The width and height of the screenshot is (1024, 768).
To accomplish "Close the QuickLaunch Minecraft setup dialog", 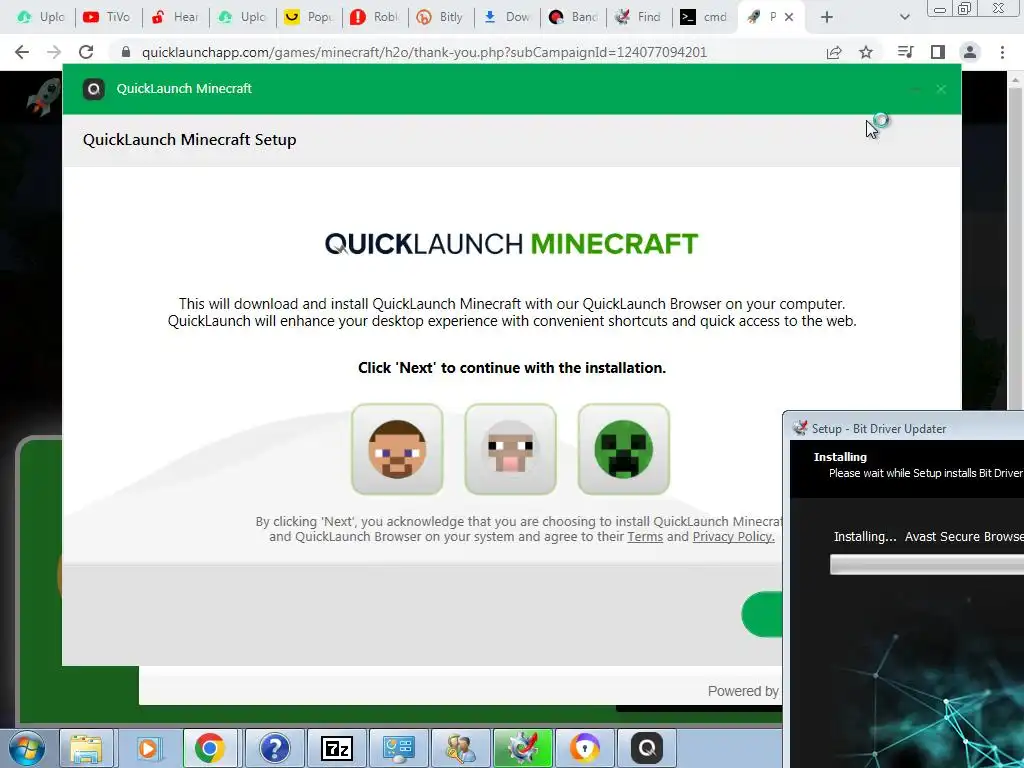I will click(x=941, y=89).
